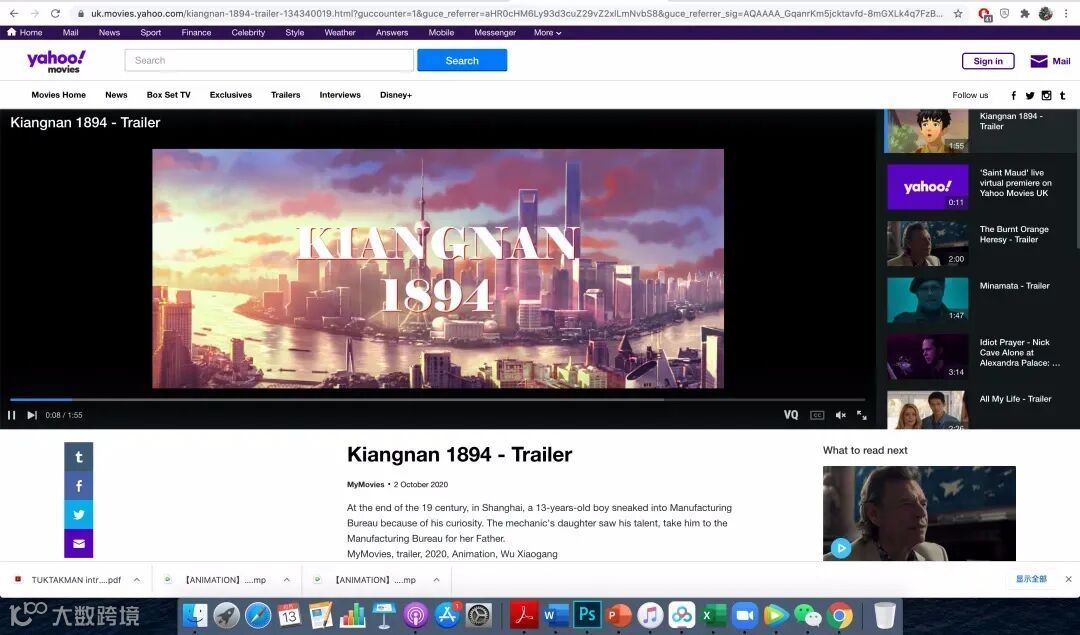Open Messenger in Yahoo top bar

coord(495,32)
